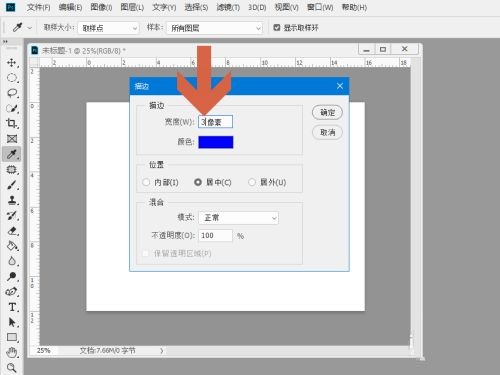Select the Spot Healing Brush tool

pyautogui.click(x=12, y=169)
